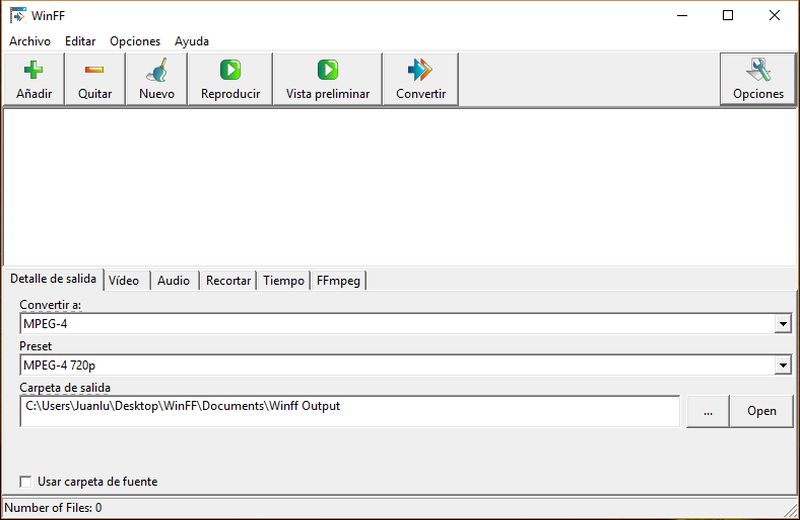Open the Archivo menu
The width and height of the screenshot is (800, 520).
(x=30, y=41)
